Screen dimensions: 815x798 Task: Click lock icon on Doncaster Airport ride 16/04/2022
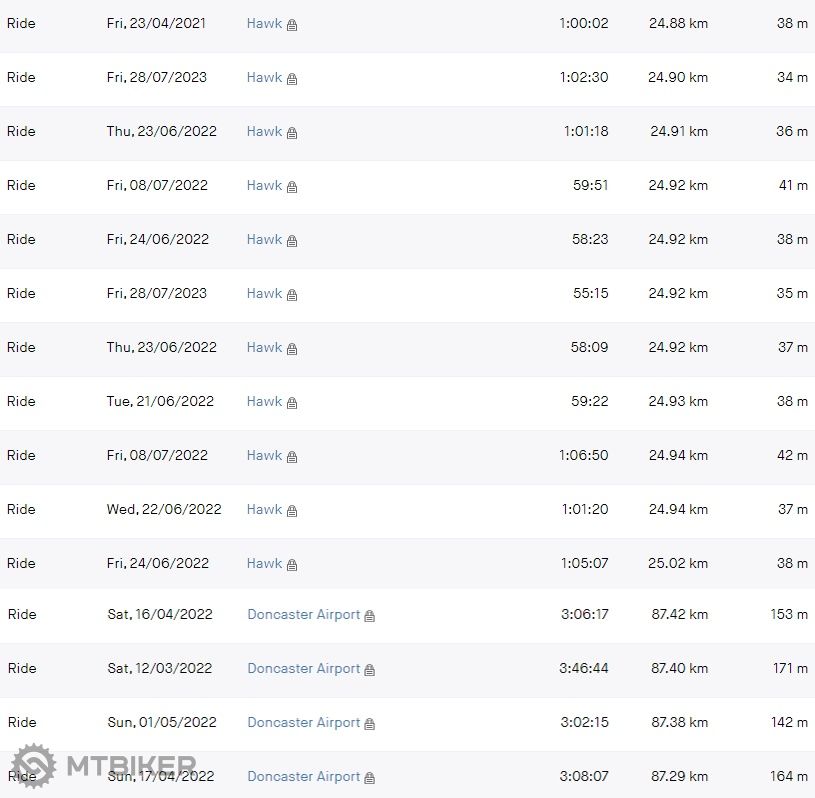pos(369,616)
